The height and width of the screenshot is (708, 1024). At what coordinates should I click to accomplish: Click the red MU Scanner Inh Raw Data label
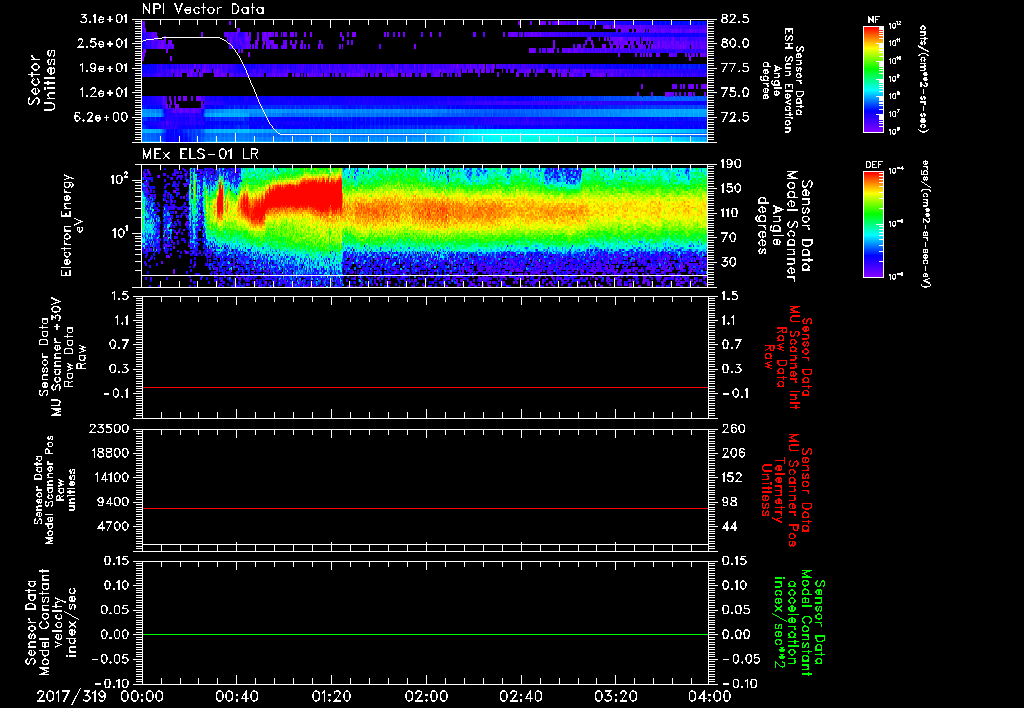(786, 357)
